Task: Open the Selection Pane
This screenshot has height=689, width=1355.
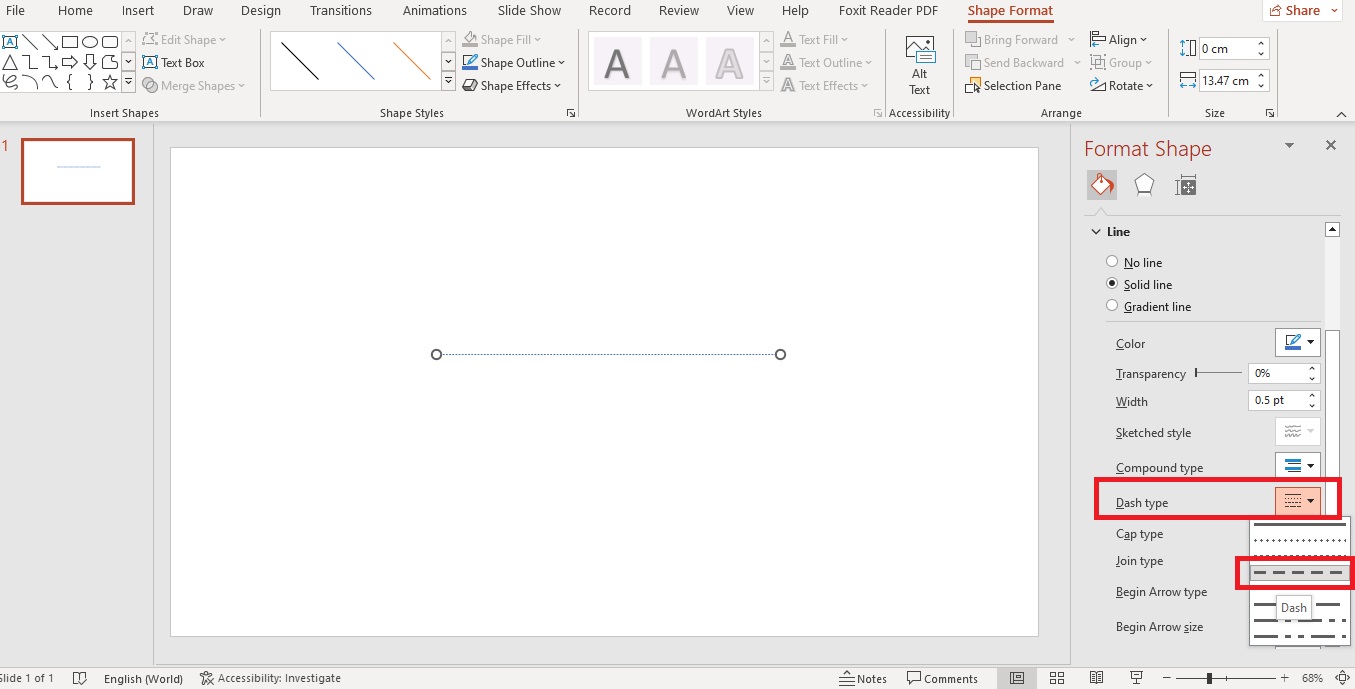Action: point(1014,85)
